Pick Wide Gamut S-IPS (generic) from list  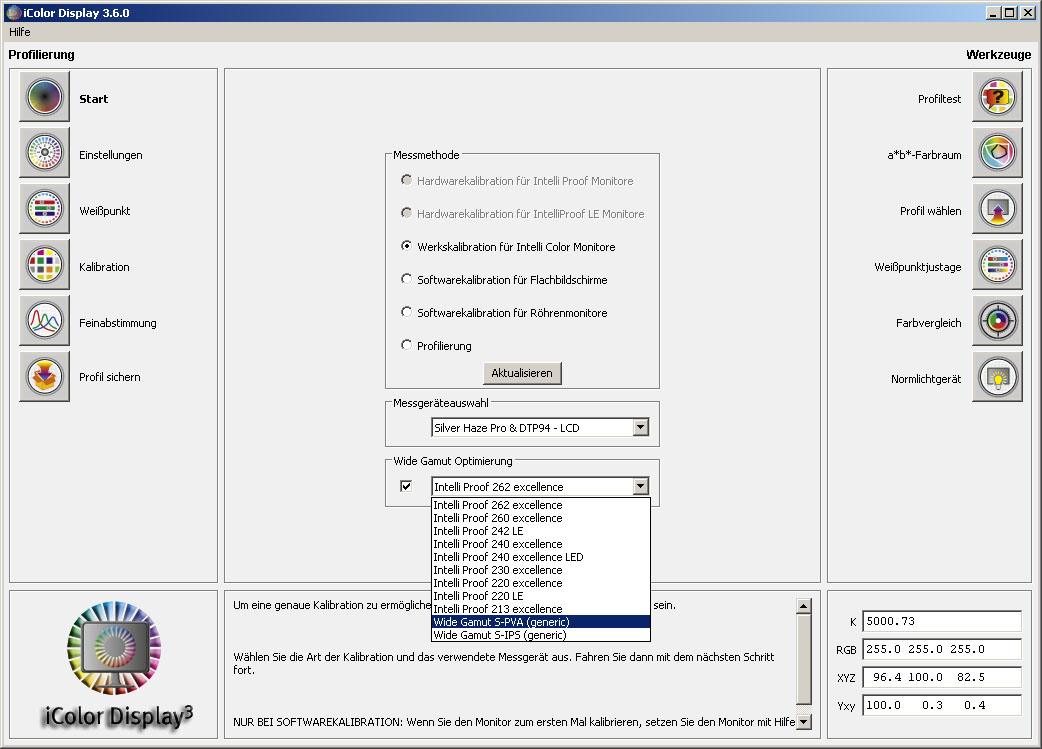point(500,635)
